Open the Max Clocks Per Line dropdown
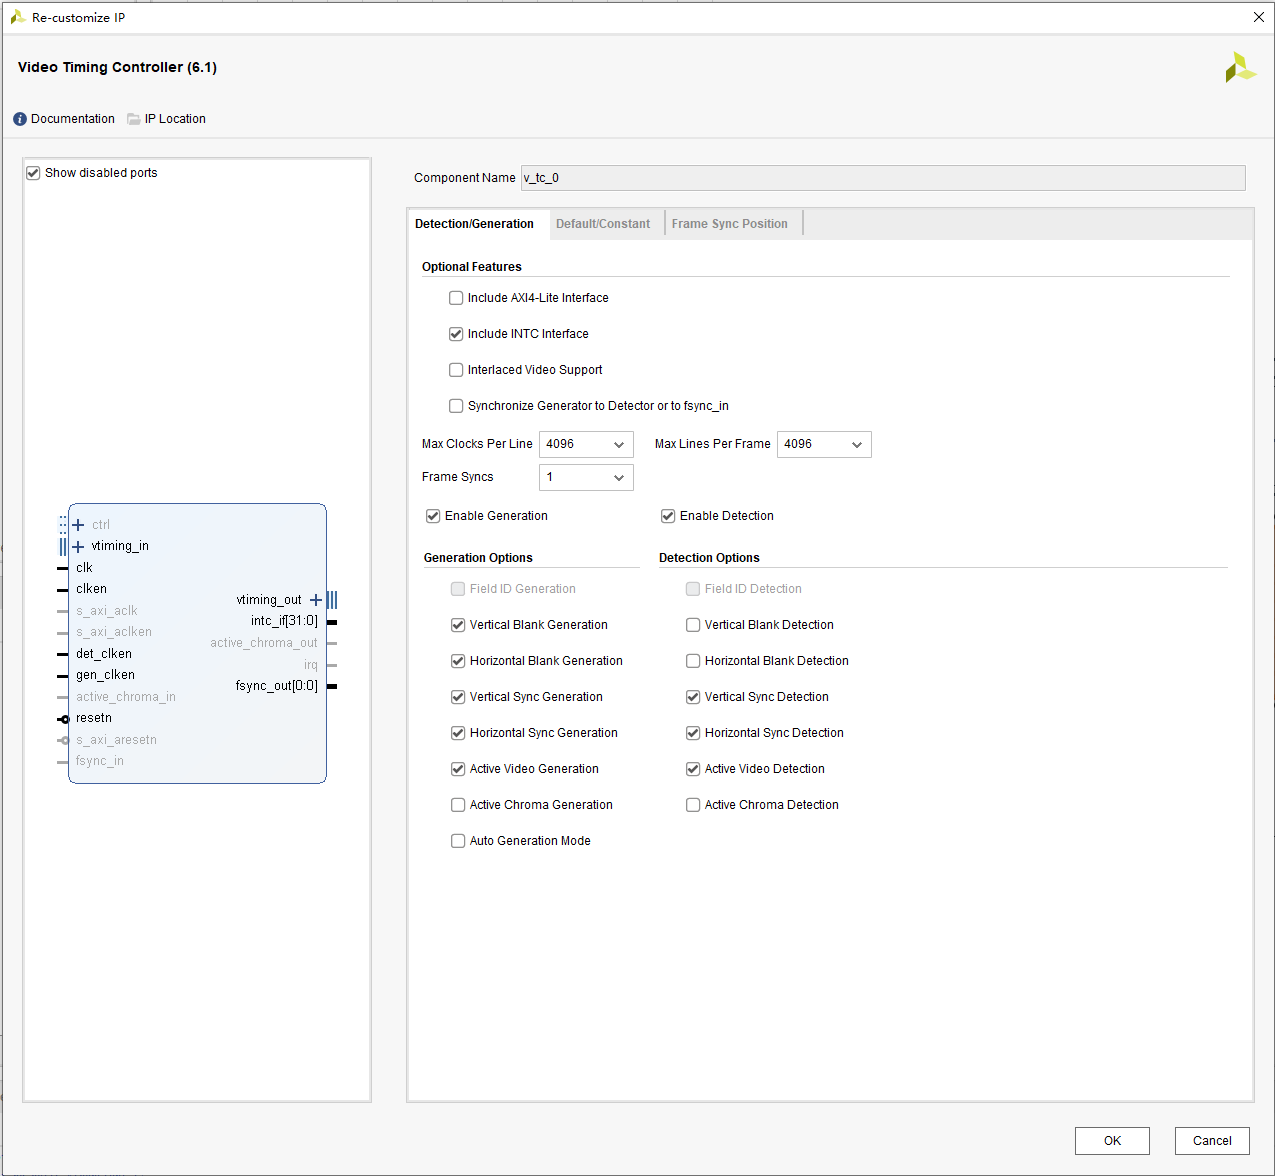The width and height of the screenshot is (1275, 1176). (x=619, y=444)
